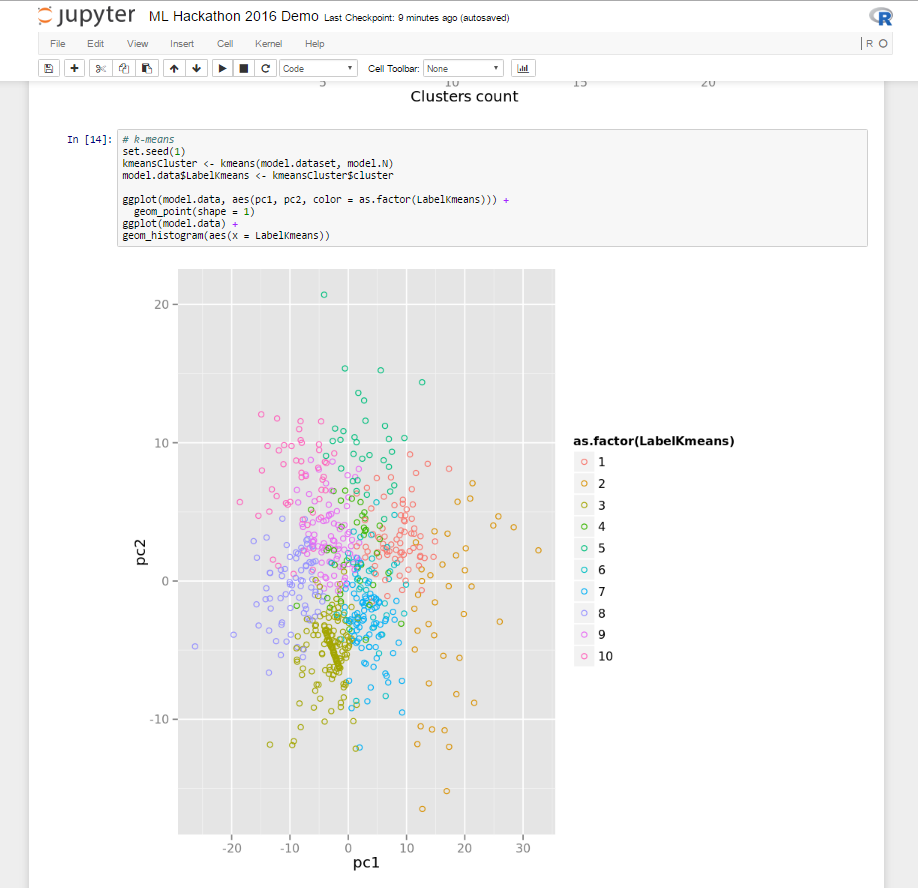
Task: Click the Cell Toolbar label
Action: click(x=393, y=68)
